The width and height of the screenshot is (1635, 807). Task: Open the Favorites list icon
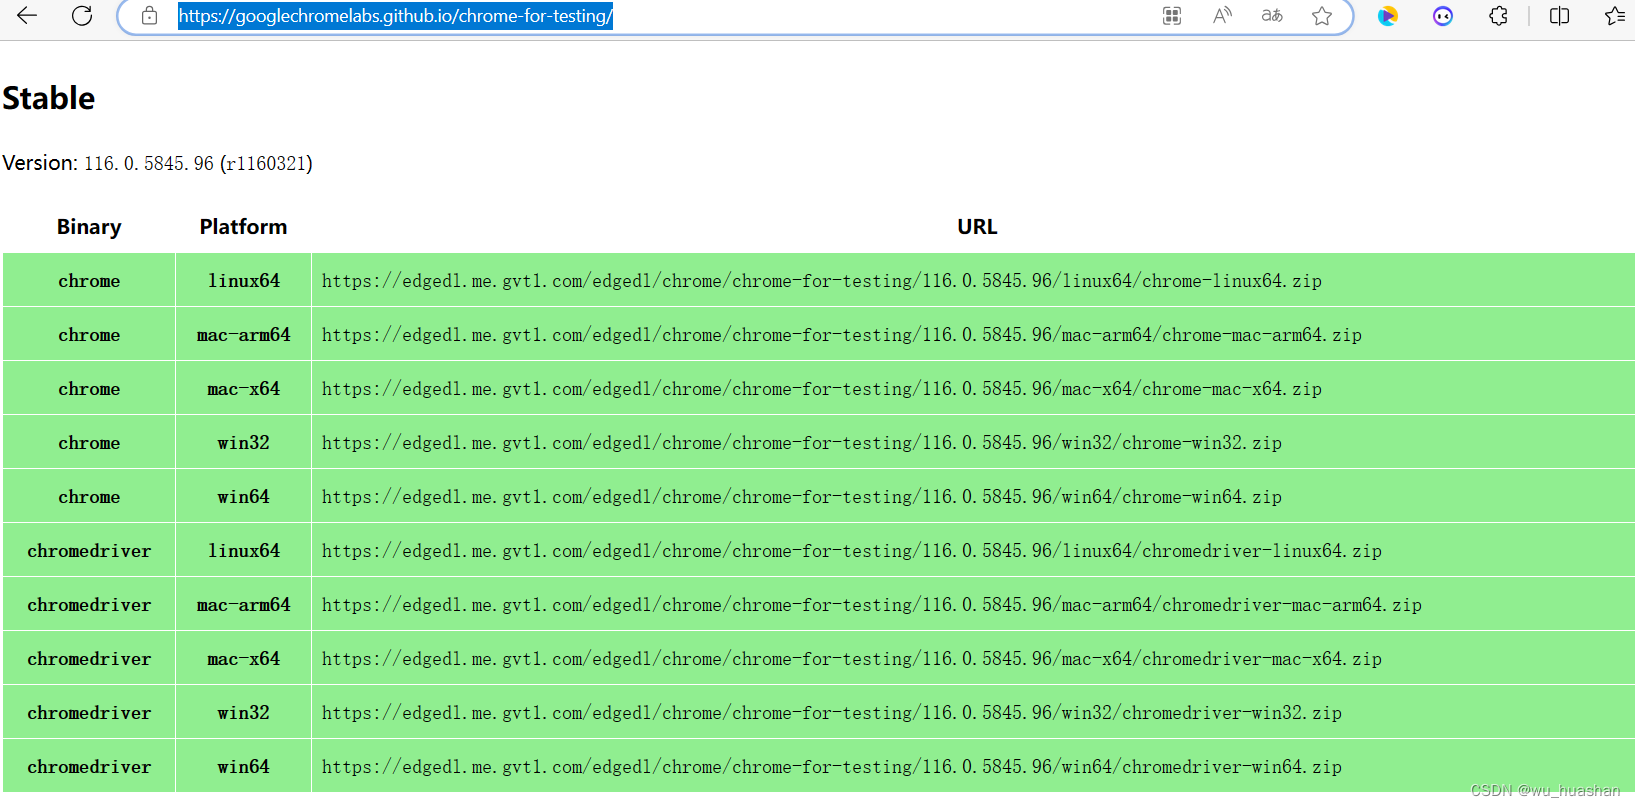[x=1614, y=16]
